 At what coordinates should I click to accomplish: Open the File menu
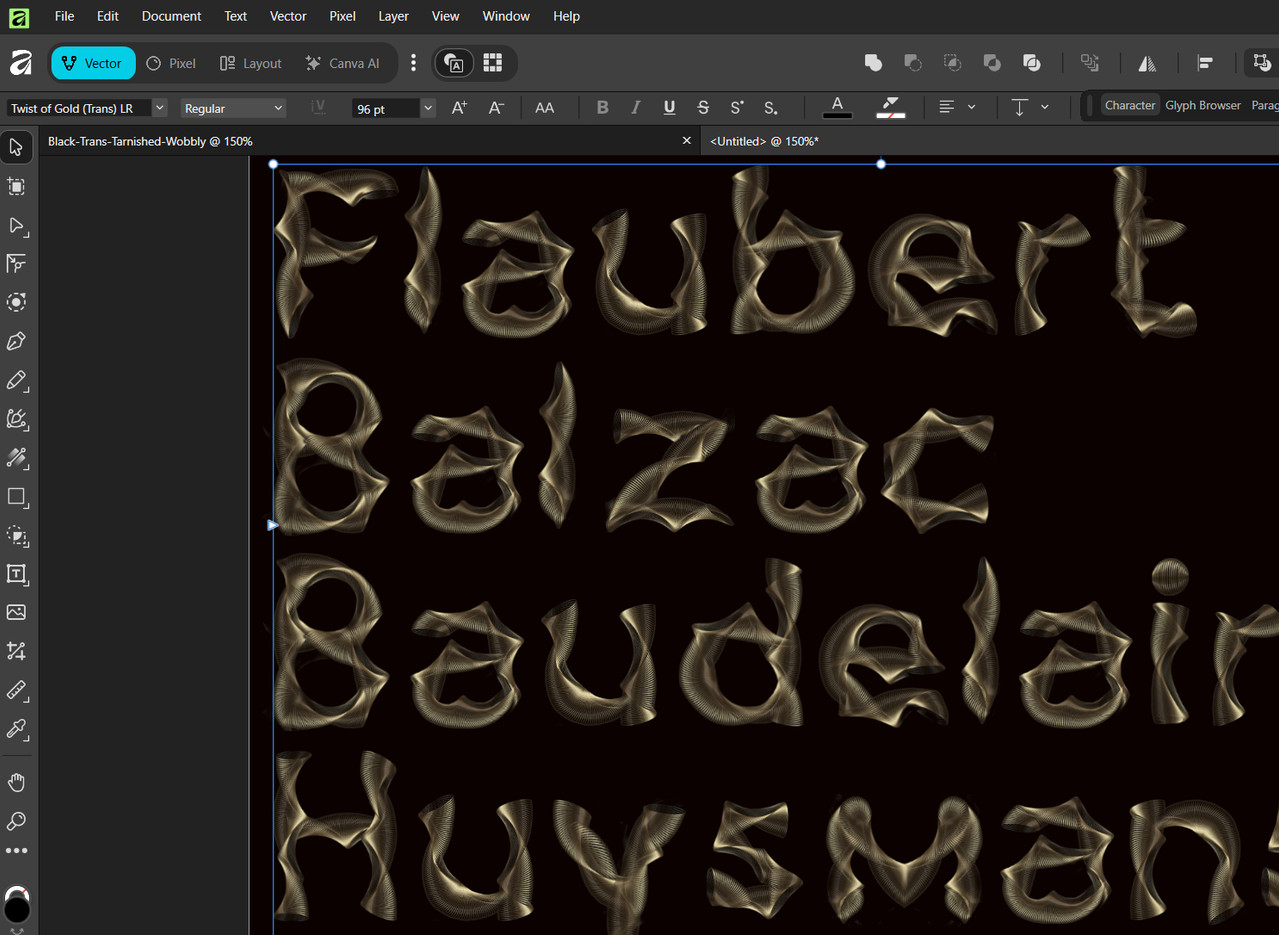click(64, 16)
